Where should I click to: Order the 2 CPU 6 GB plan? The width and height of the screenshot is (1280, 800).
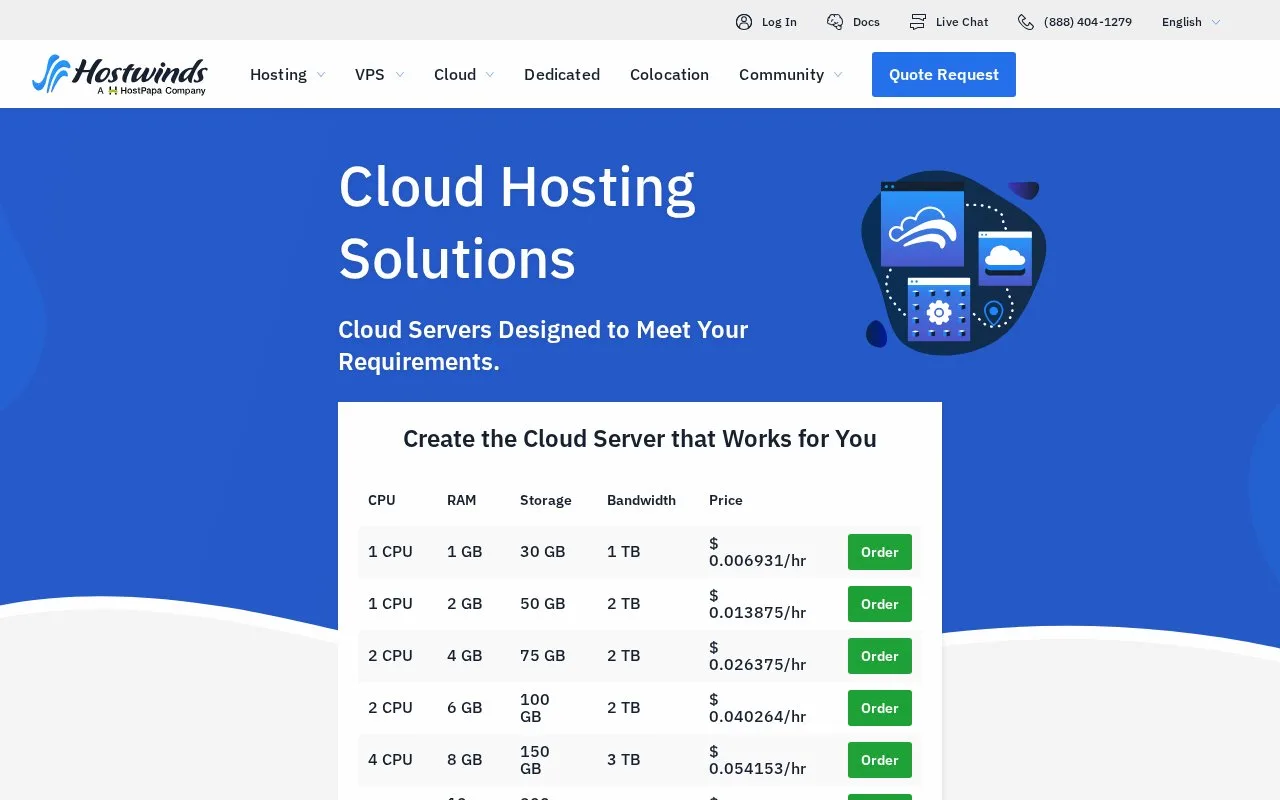[880, 708]
